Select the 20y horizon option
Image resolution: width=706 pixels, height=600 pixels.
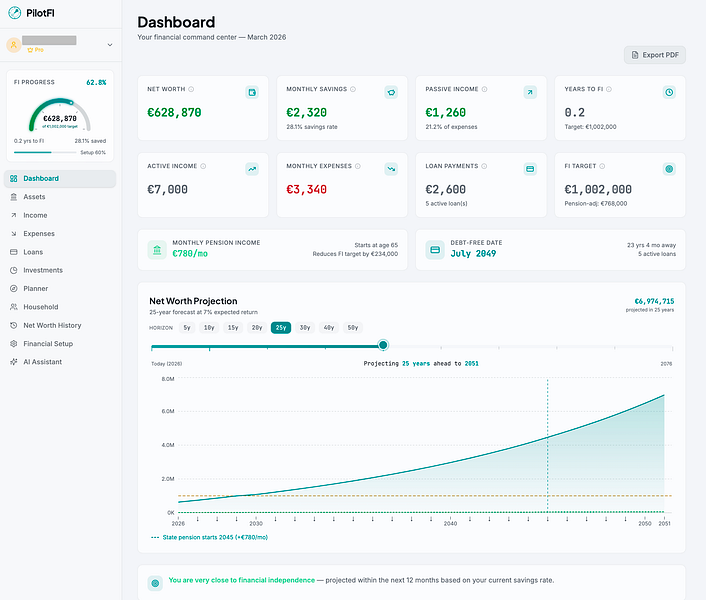[x=257, y=328]
